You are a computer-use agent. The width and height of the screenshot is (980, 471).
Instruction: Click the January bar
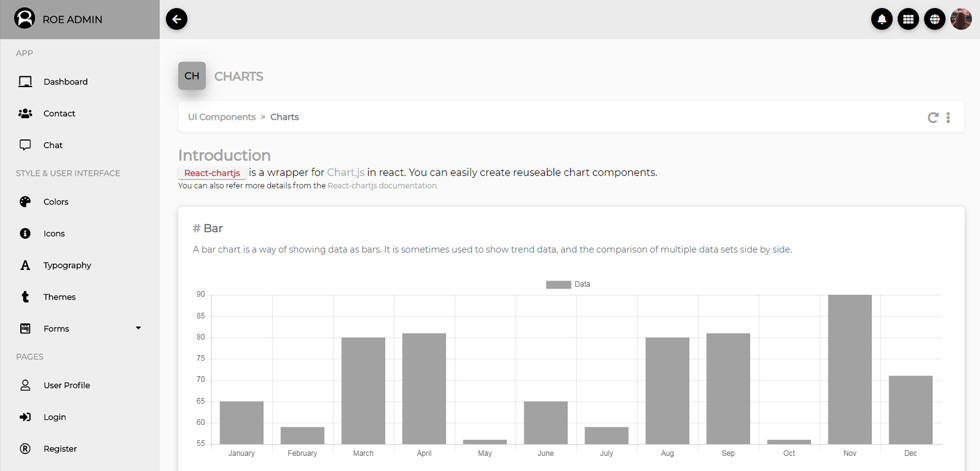[x=242, y=423]
